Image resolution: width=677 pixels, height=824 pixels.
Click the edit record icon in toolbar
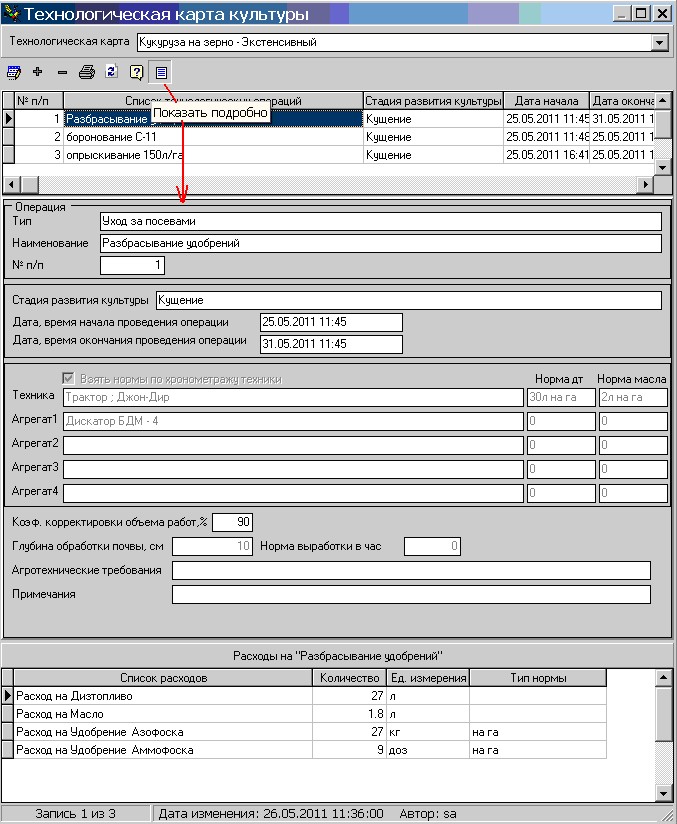(14, 72)
